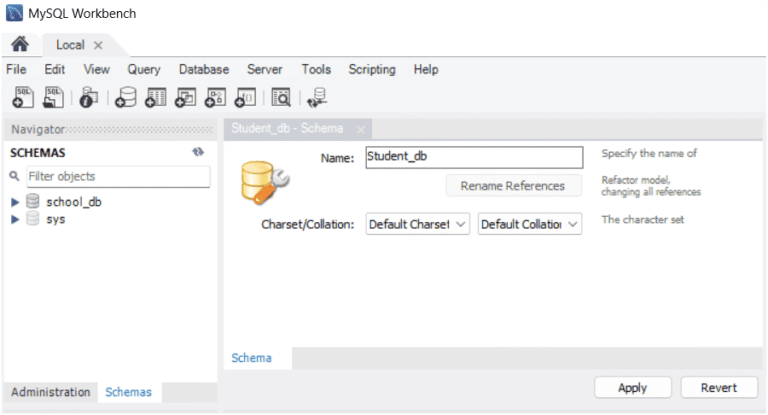The width and height of the screenshot is (768, 415).
Task: Create a new function icon
Action: click(245, 97)
